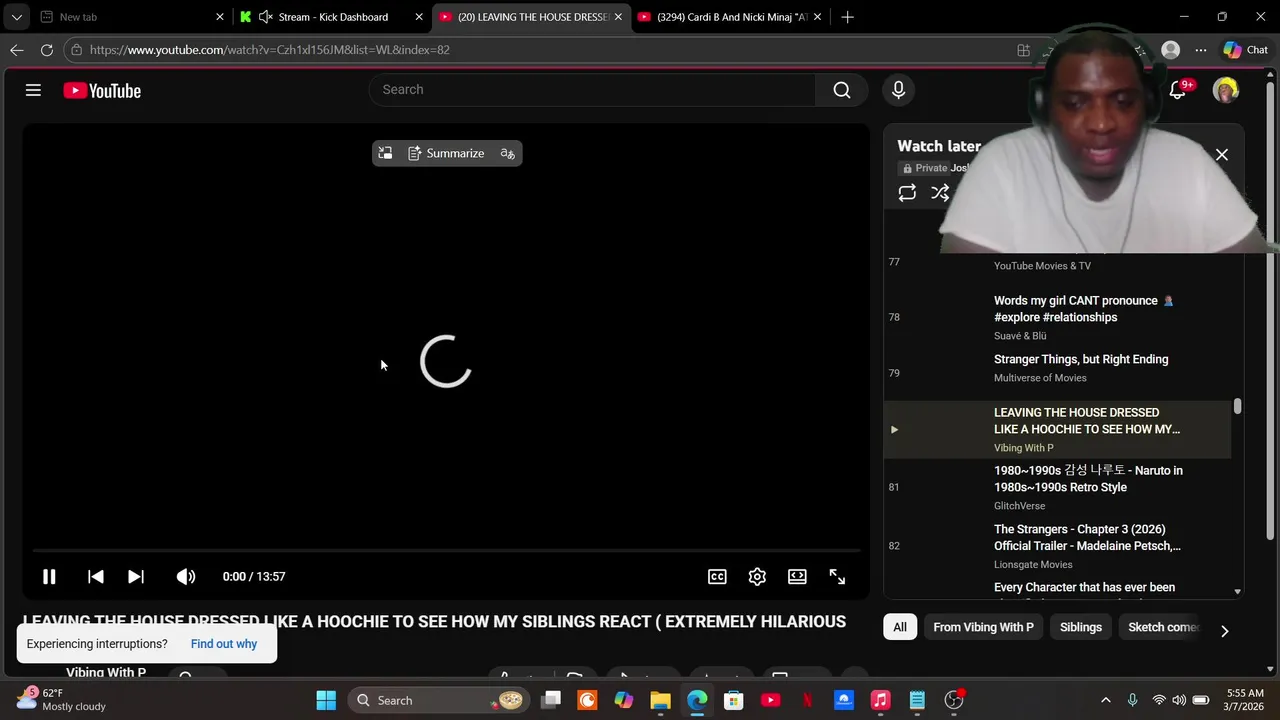Start voice search with the microphone
The image size is (1280, 720).
coord(898,90)
